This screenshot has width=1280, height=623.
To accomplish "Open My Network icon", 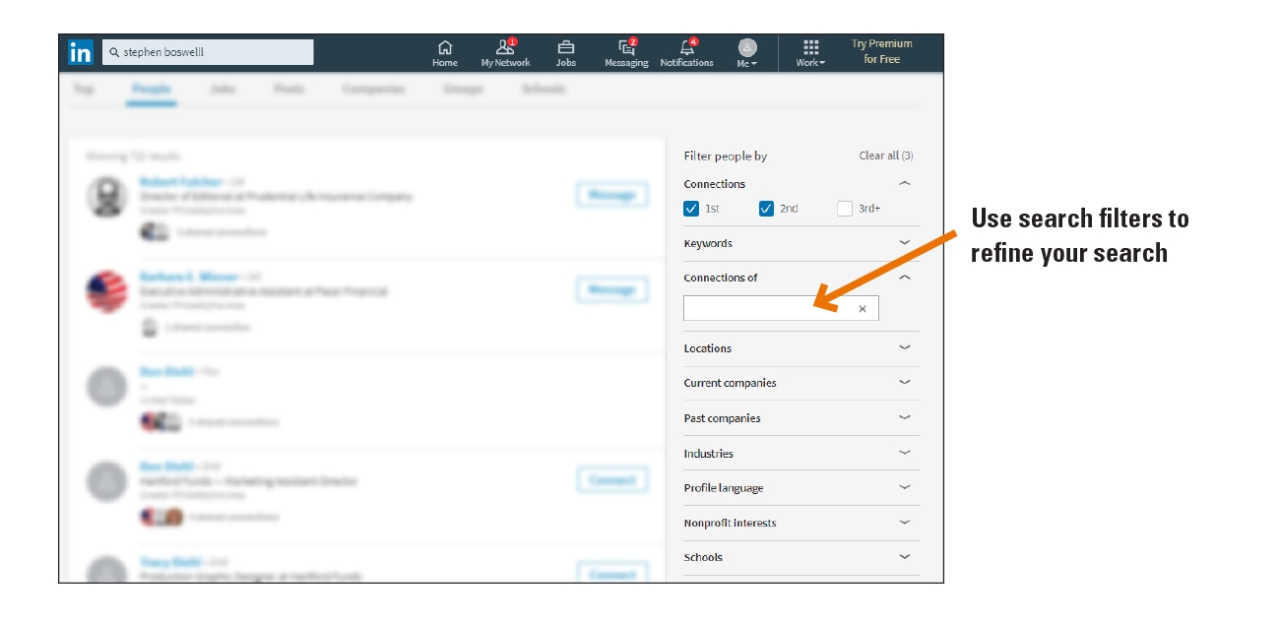I will pos(505,48).
